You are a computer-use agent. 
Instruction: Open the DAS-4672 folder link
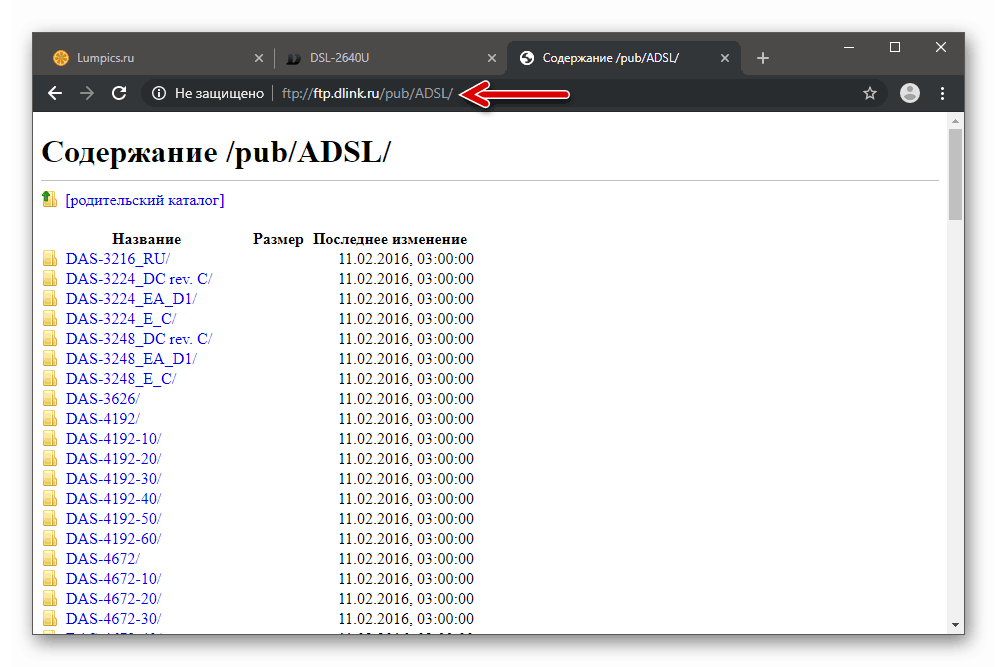[x=102, y=559]
